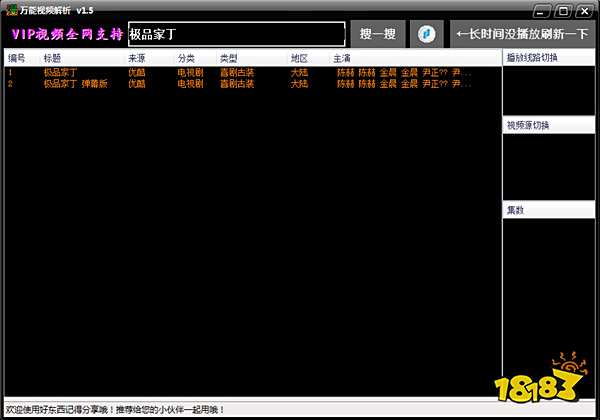Click the 分类 column header
Image resolution: width=600 pixels, height=420 pixels.
point(186,59)
